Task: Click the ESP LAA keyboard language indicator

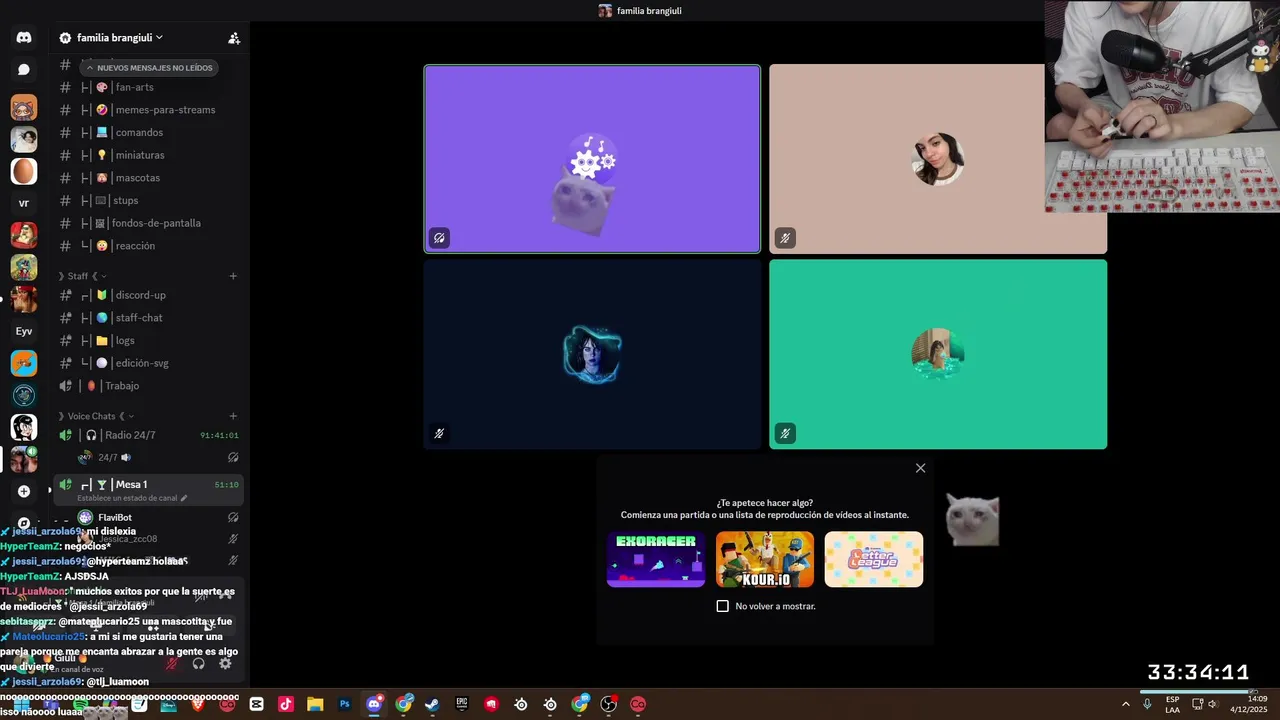Action: pos(1172,704)
